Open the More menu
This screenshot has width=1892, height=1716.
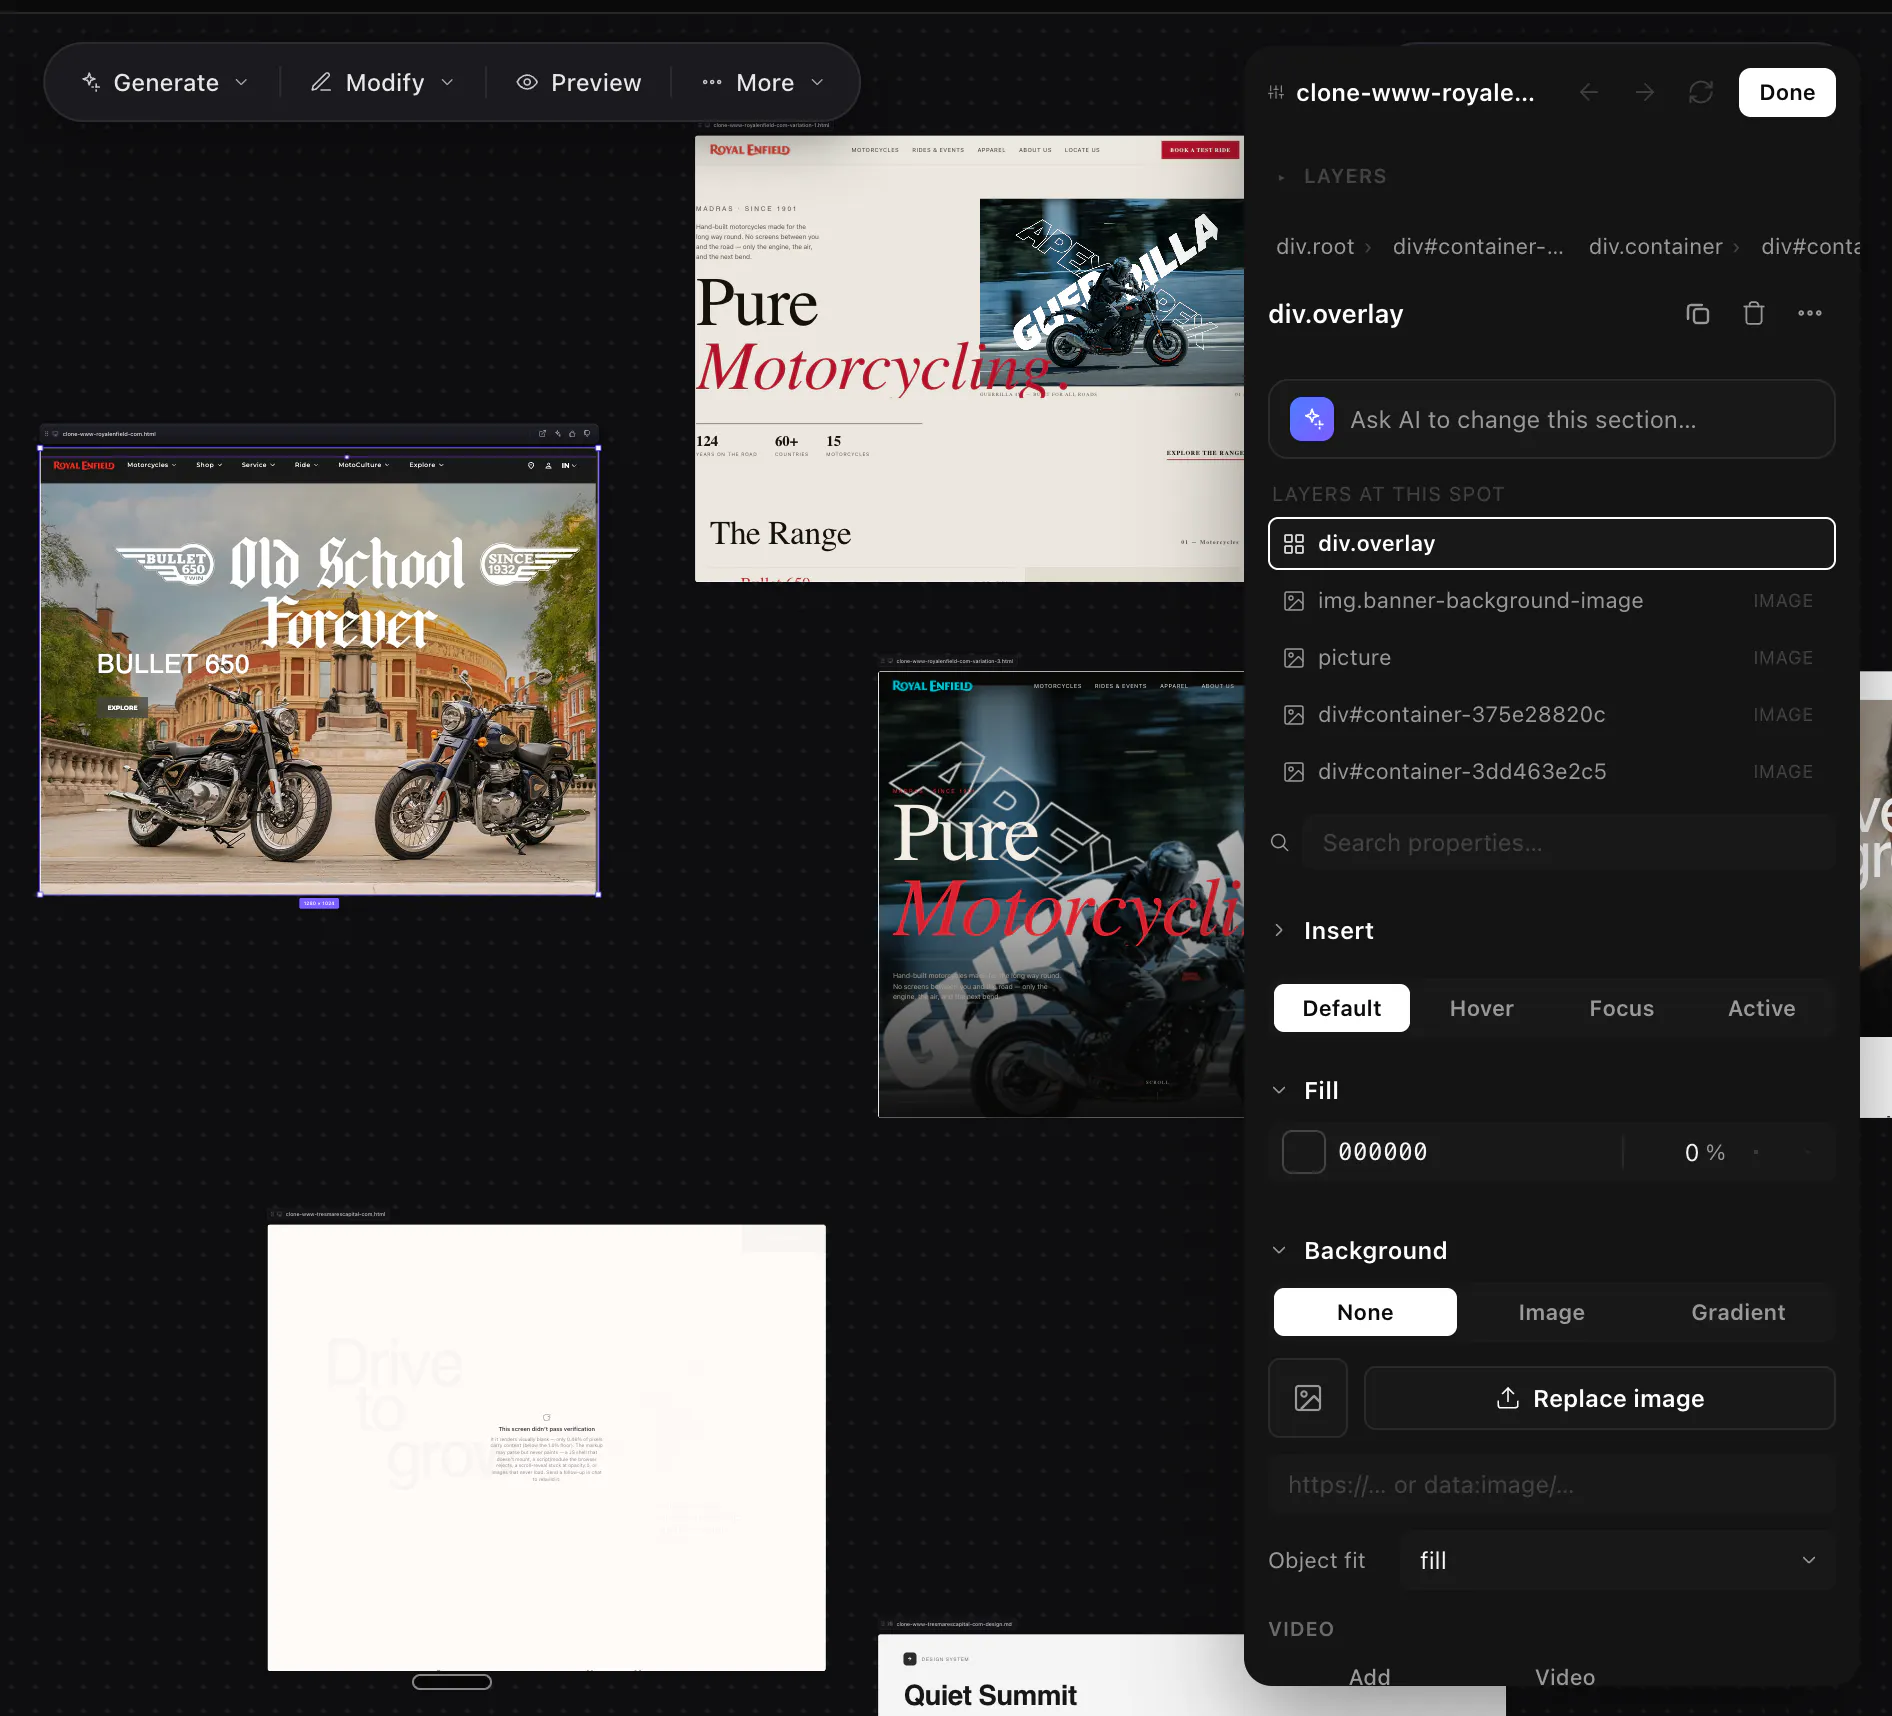(x=763, y=83)
